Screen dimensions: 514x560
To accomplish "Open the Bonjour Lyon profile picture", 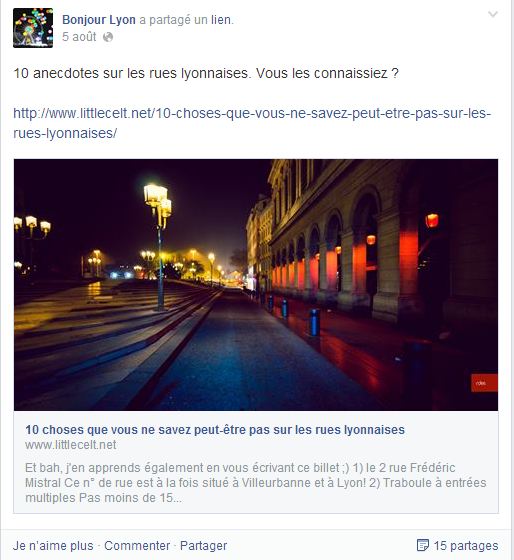I will coord(33,28).
